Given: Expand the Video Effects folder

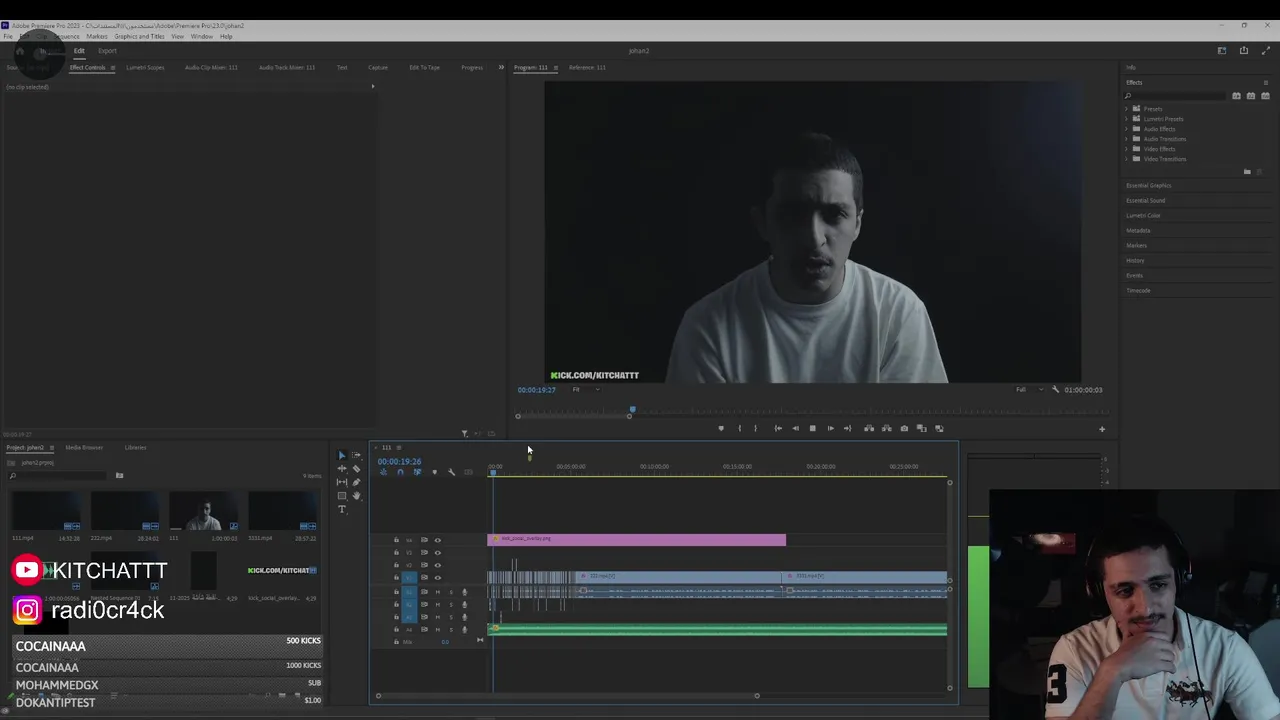Looking at the screenshot, I should [1127, 148].
